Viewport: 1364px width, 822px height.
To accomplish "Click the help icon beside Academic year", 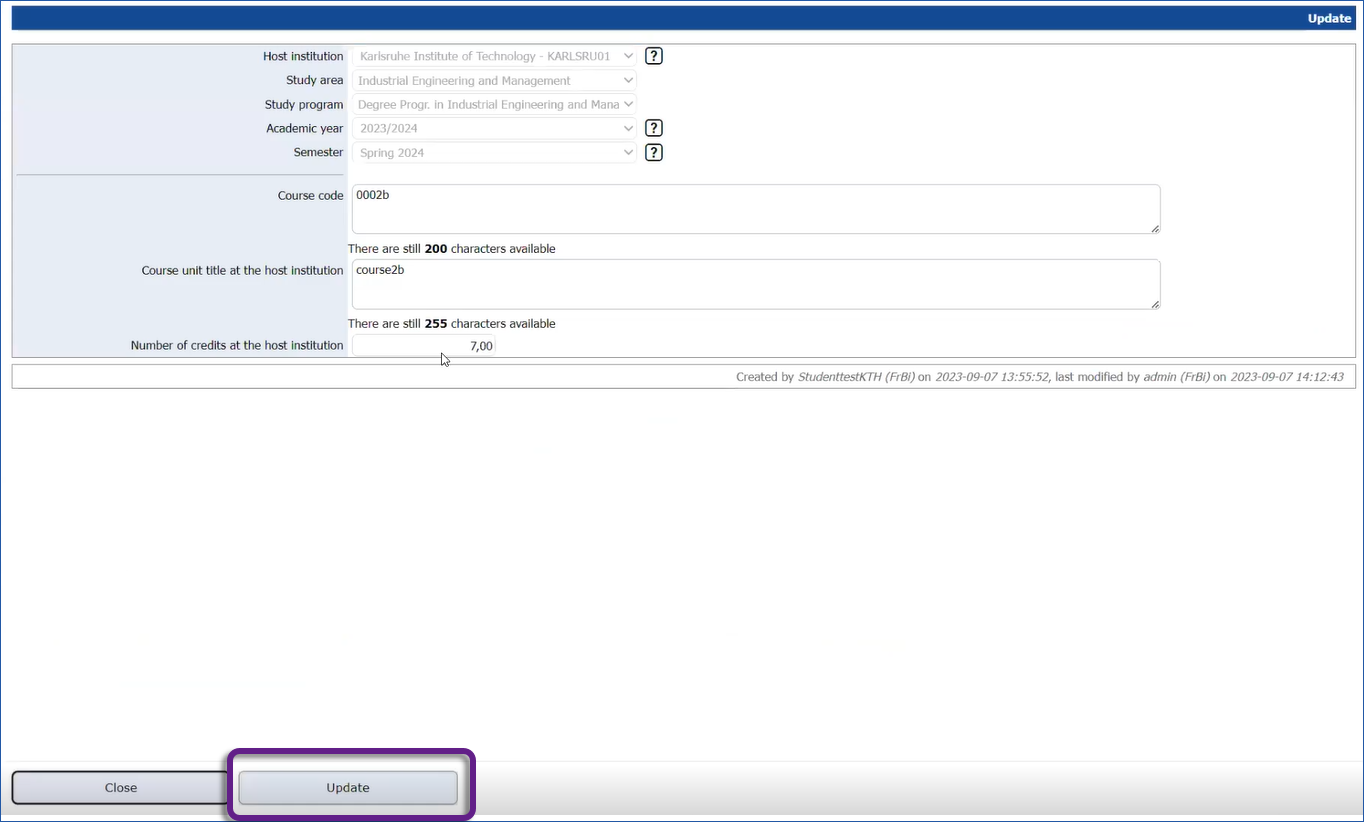I will 654,128.
